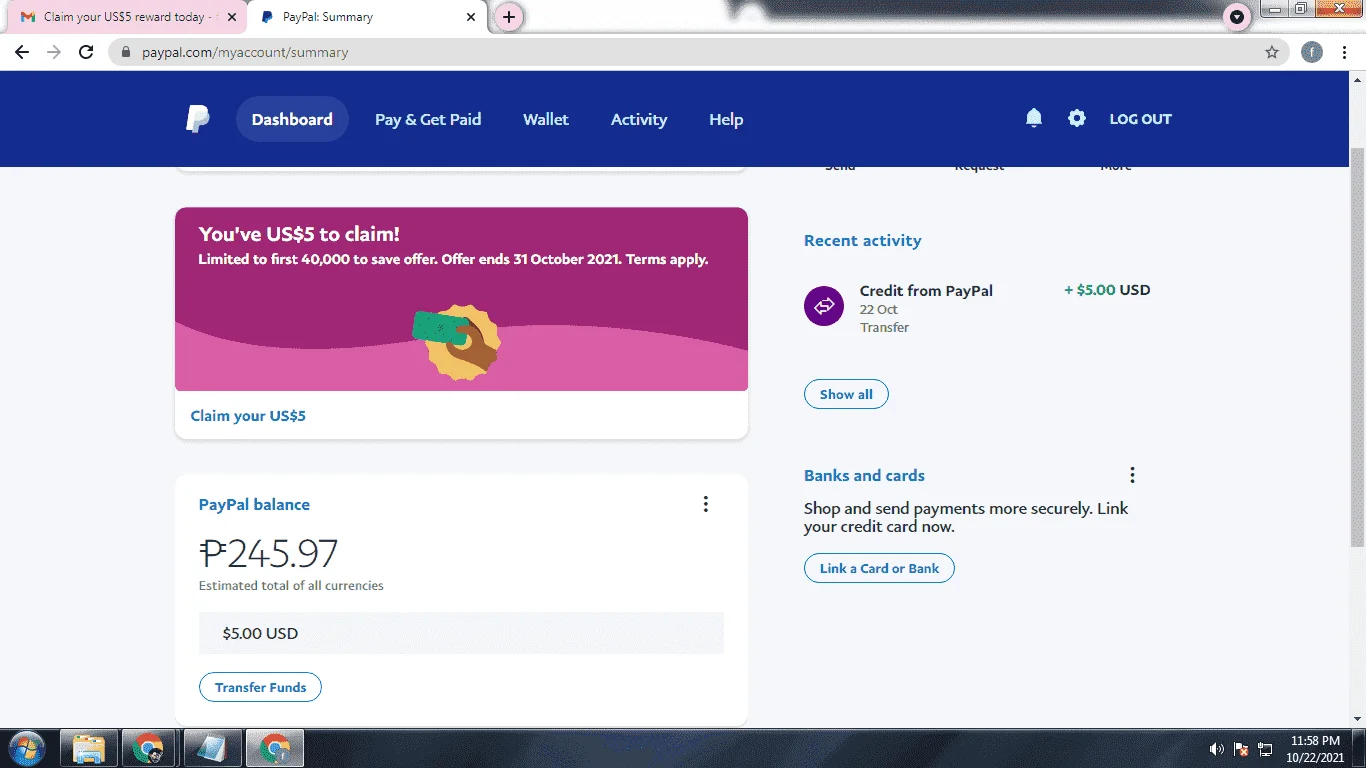The image size is (1366, 768).
Task: Open Chrome profile avatar
Action: coord(1312,52)
